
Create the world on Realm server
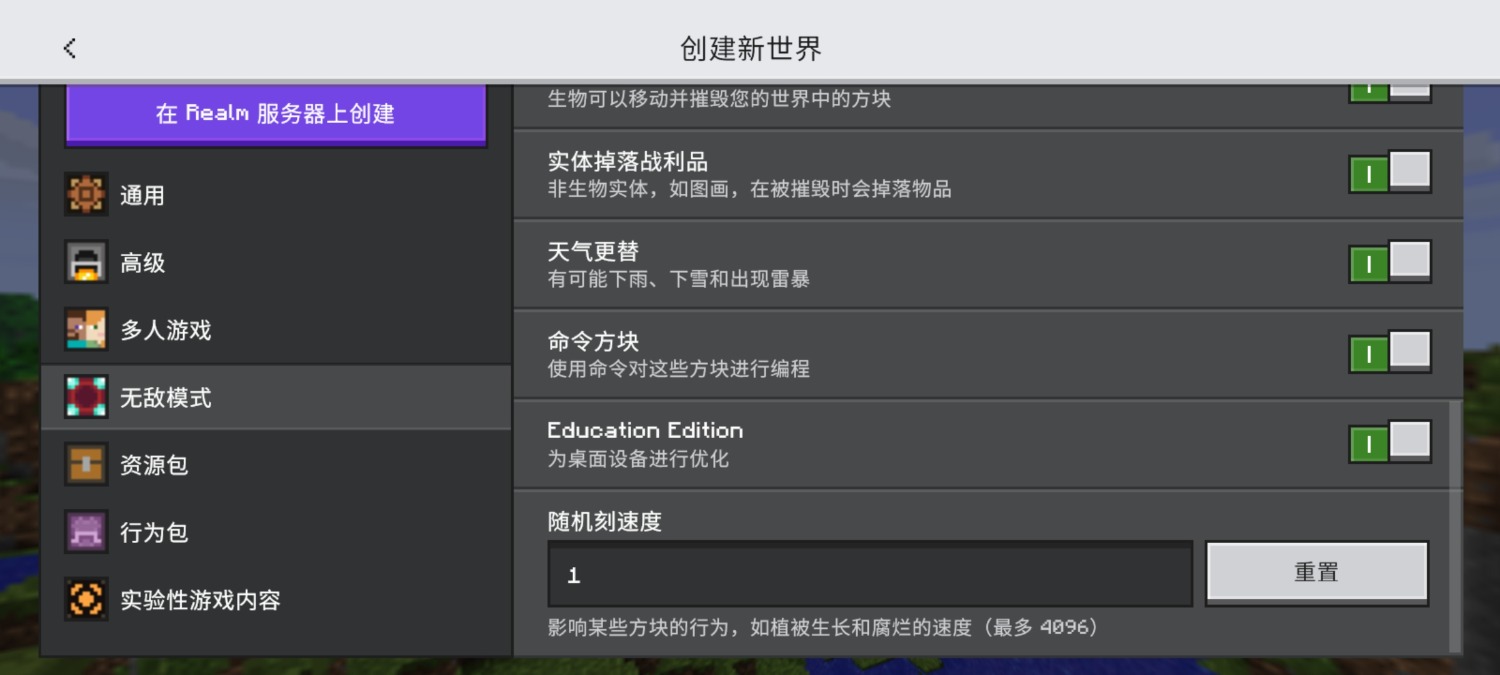point(276,114)
